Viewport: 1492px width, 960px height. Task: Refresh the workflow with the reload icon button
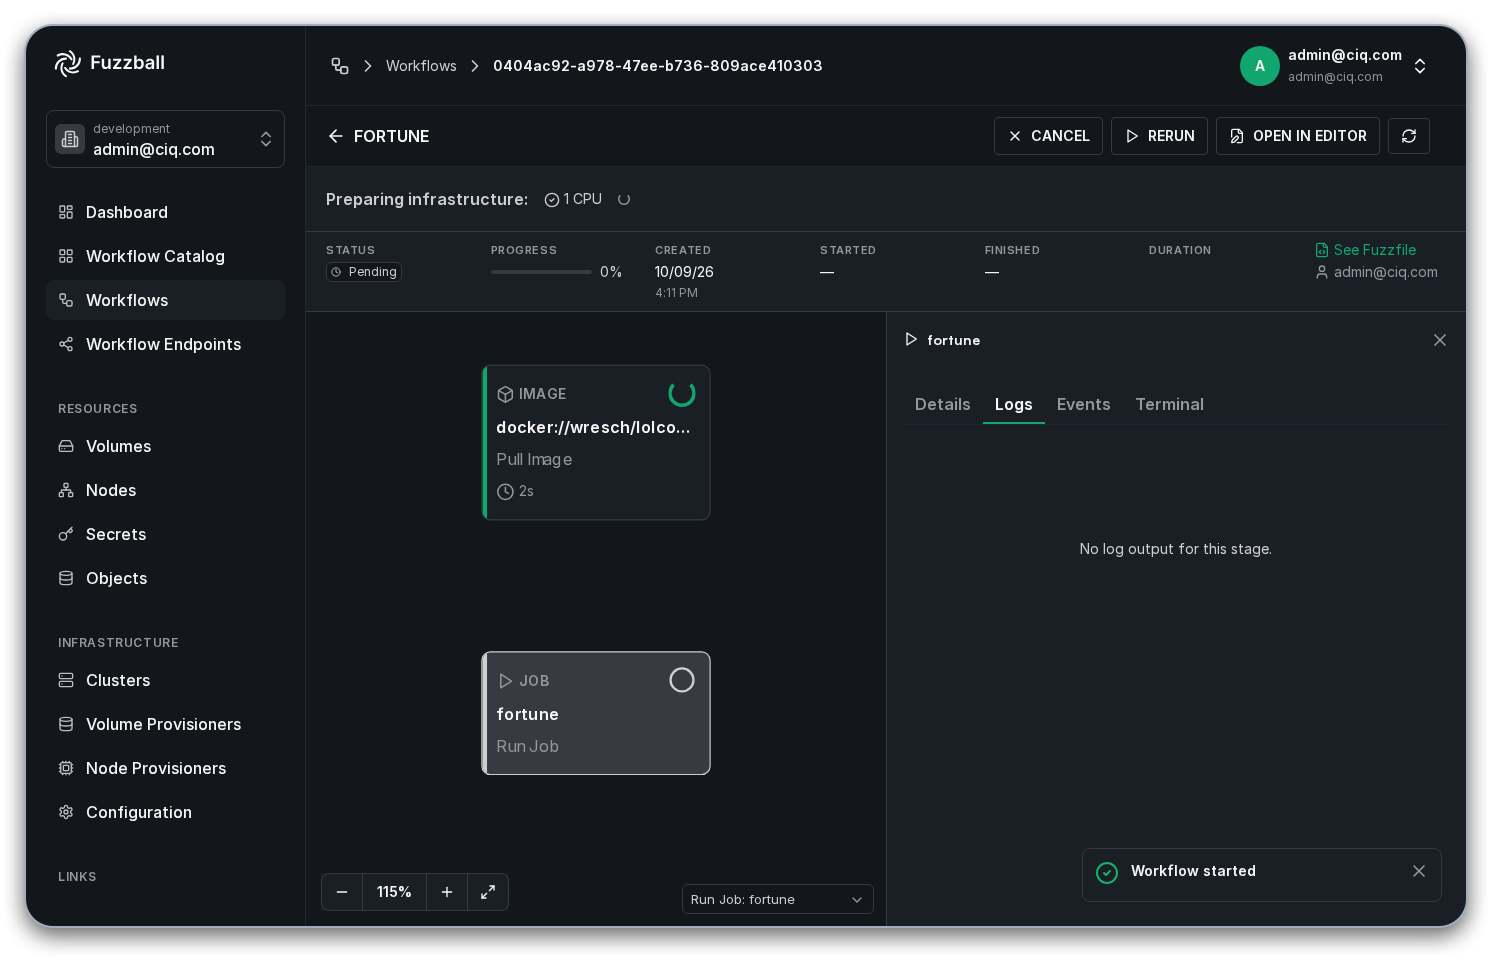[1409, 136]
